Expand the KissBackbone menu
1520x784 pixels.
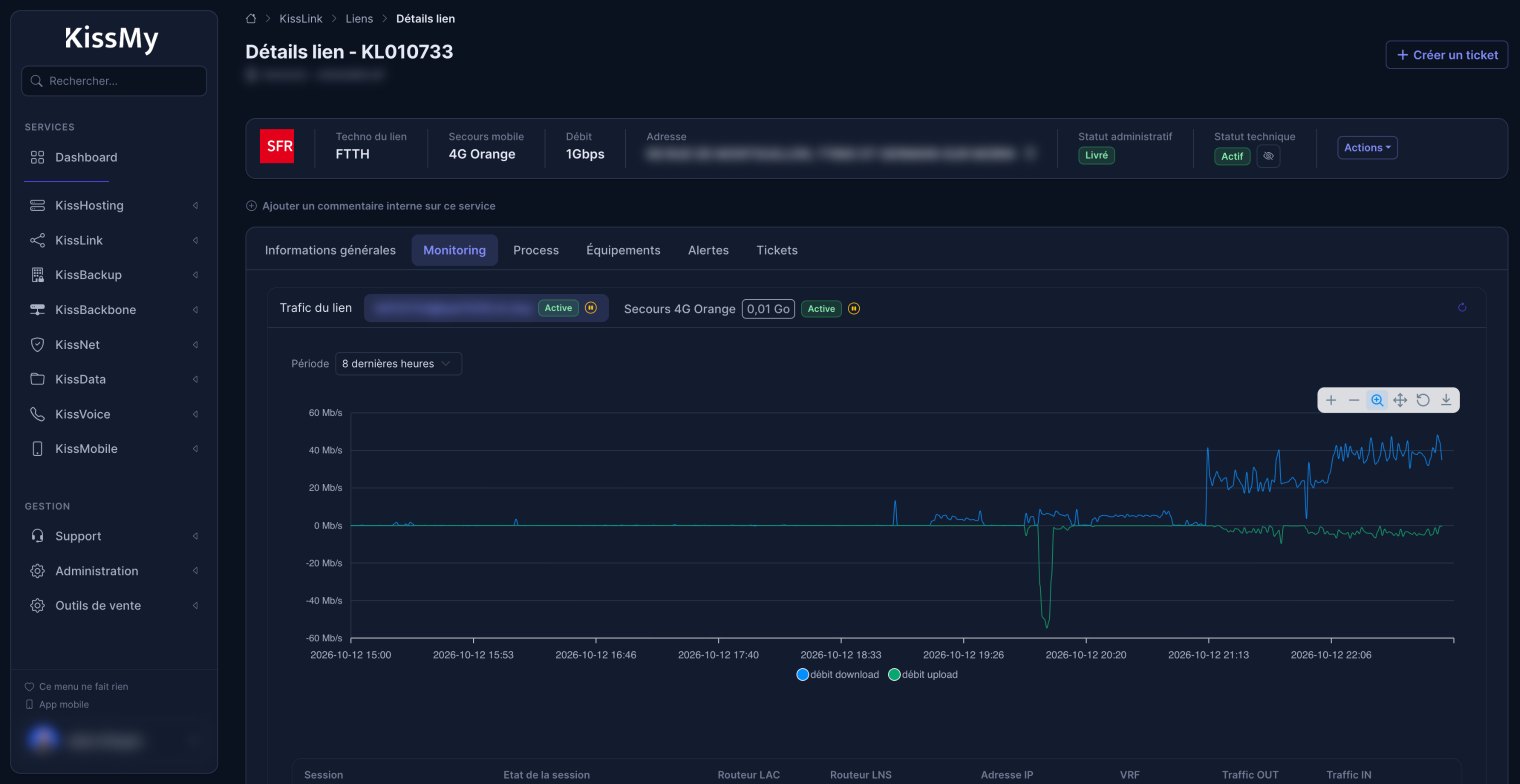(x=114, y=310)
